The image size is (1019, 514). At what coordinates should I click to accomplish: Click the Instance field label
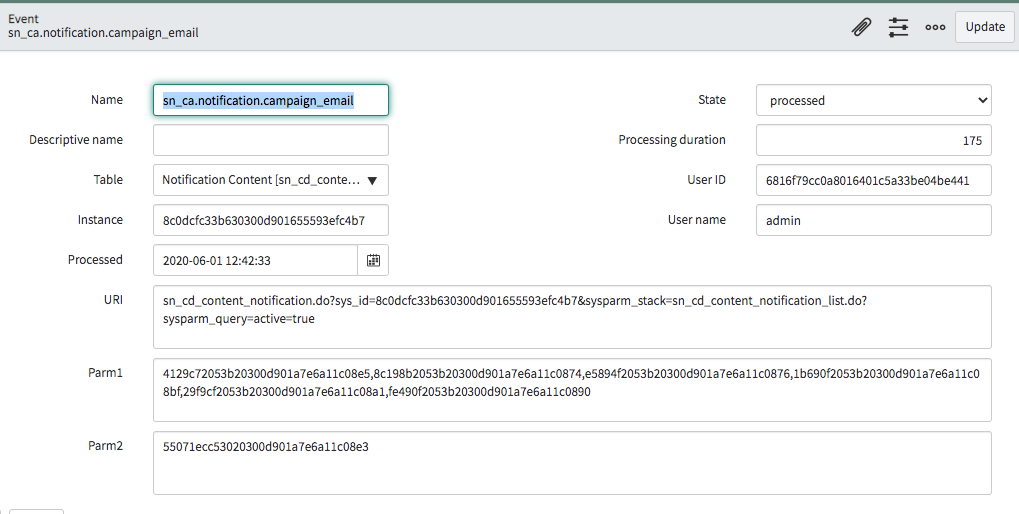(x=100, y=220)
